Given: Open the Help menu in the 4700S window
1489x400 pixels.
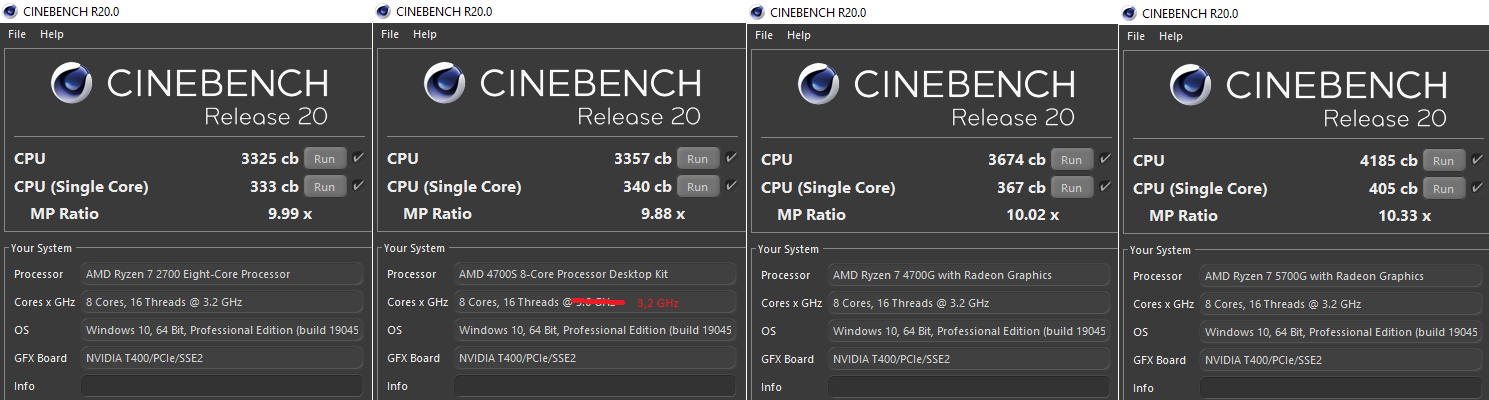Looking at the screenshot, I should pyautogui.click(x=425, y=34).
